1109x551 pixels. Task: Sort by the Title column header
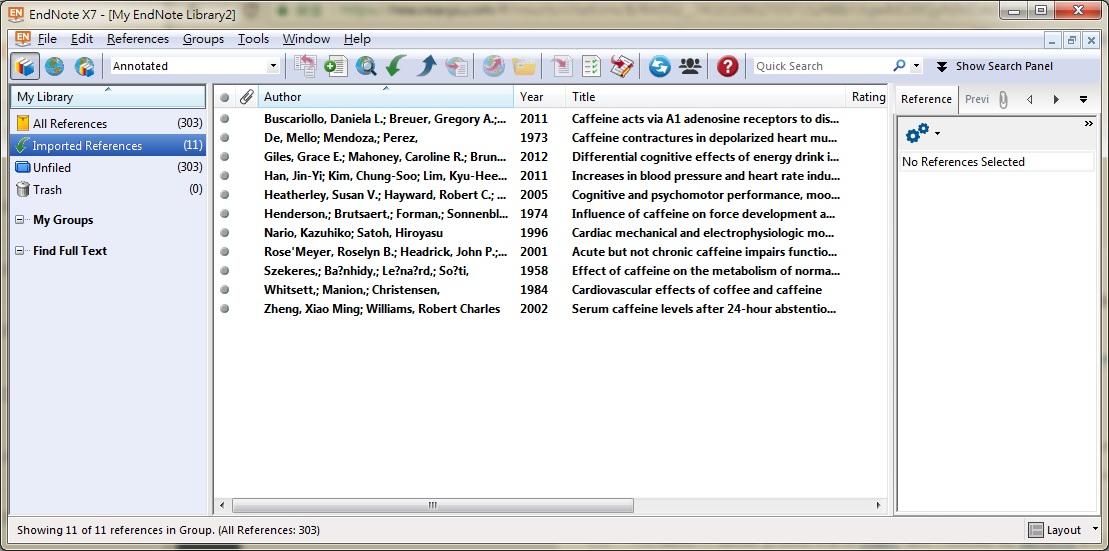[x=705, y=97]
